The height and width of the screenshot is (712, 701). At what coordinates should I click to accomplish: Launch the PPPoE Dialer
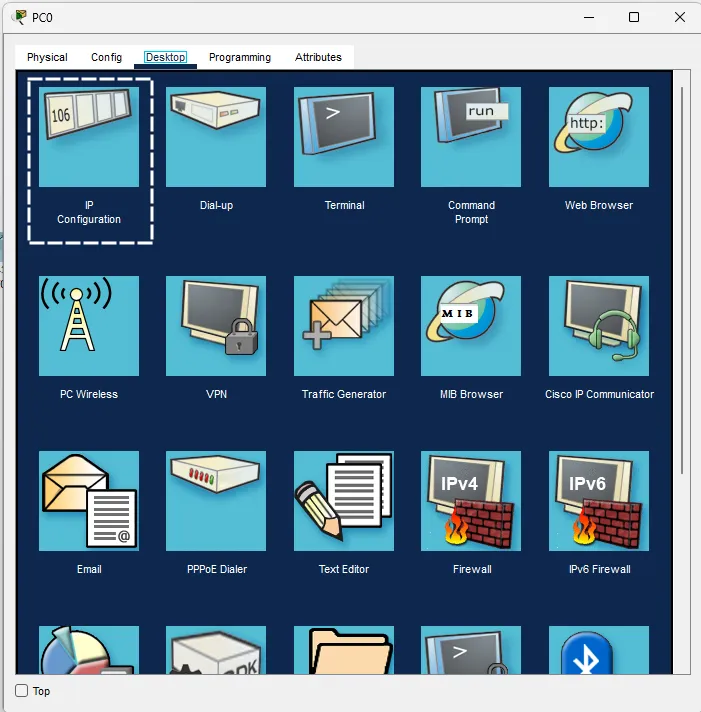[216, 501]
